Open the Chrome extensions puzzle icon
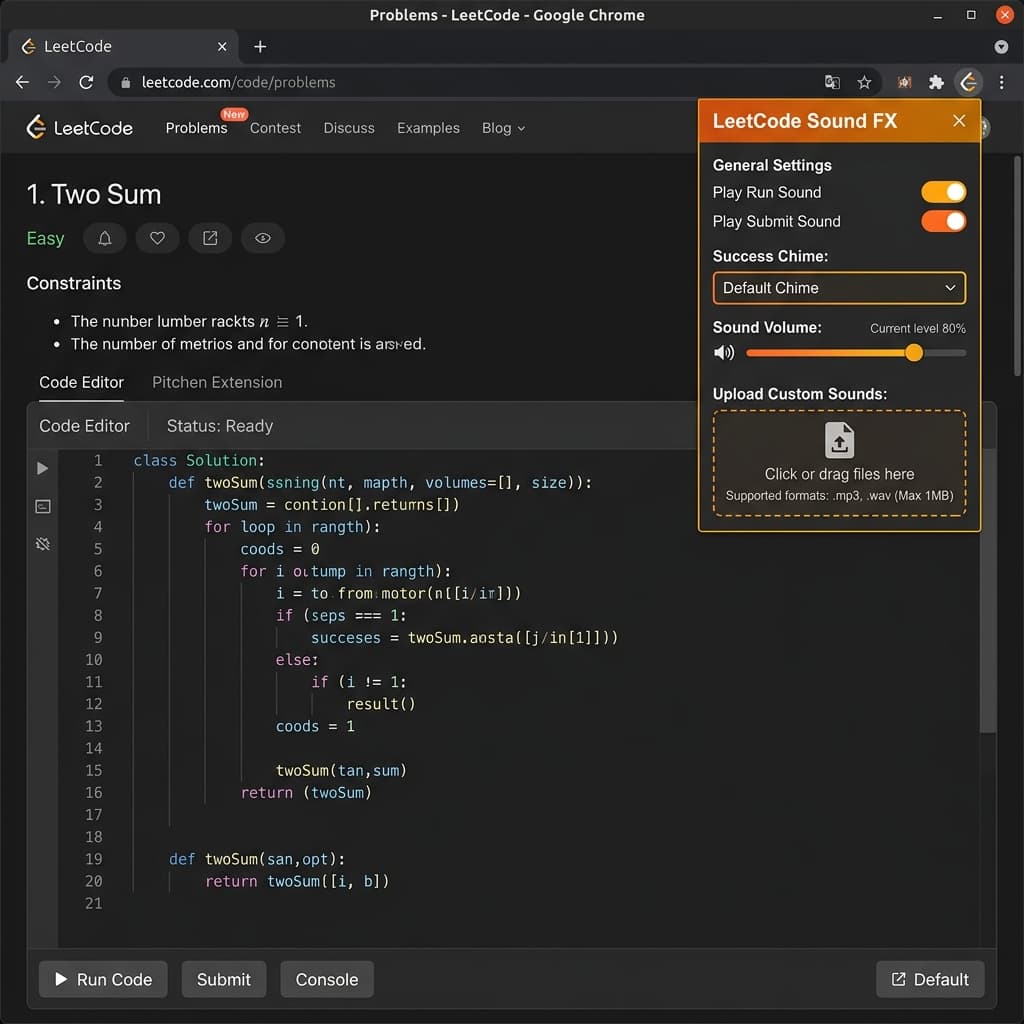 (x=936, y=82)
